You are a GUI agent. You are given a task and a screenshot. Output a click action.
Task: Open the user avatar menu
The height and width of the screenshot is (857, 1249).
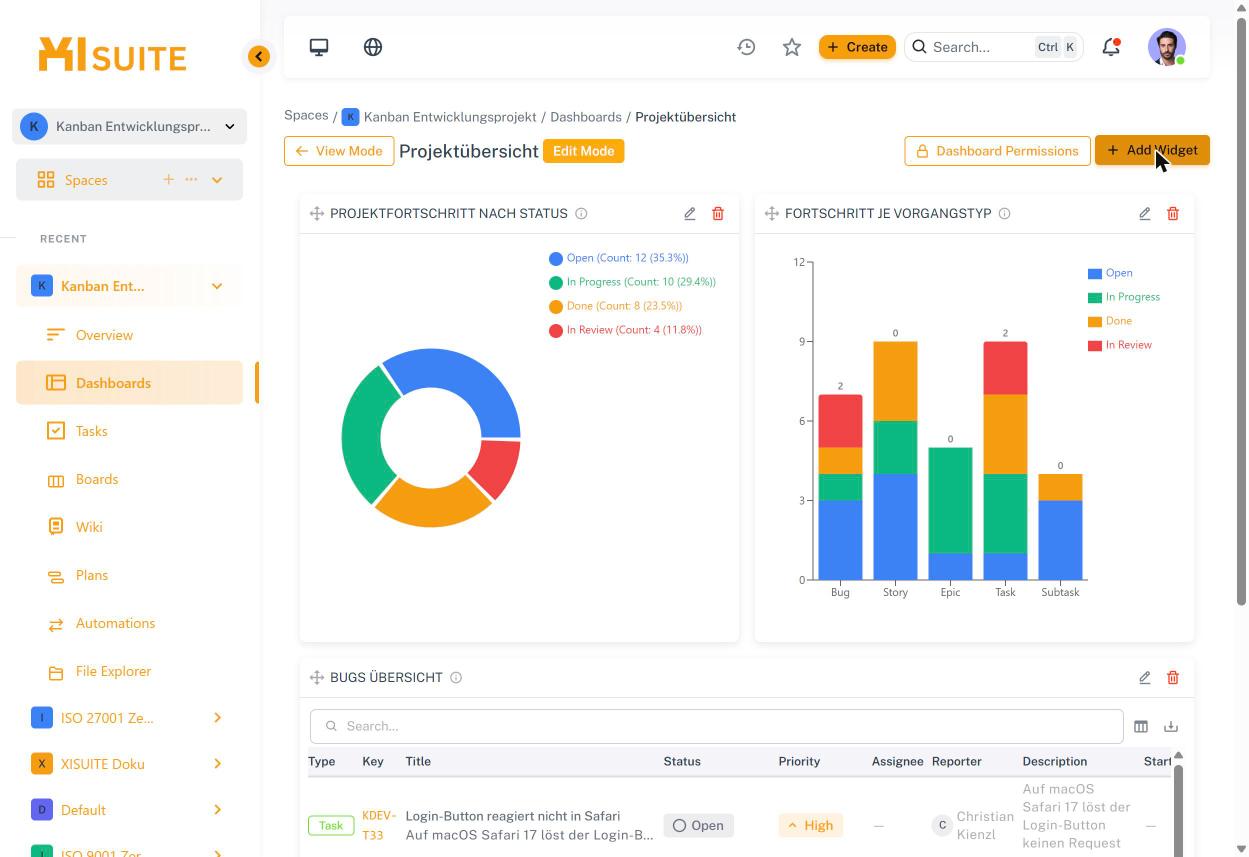pyautogui.click(x=1167, y=47)
